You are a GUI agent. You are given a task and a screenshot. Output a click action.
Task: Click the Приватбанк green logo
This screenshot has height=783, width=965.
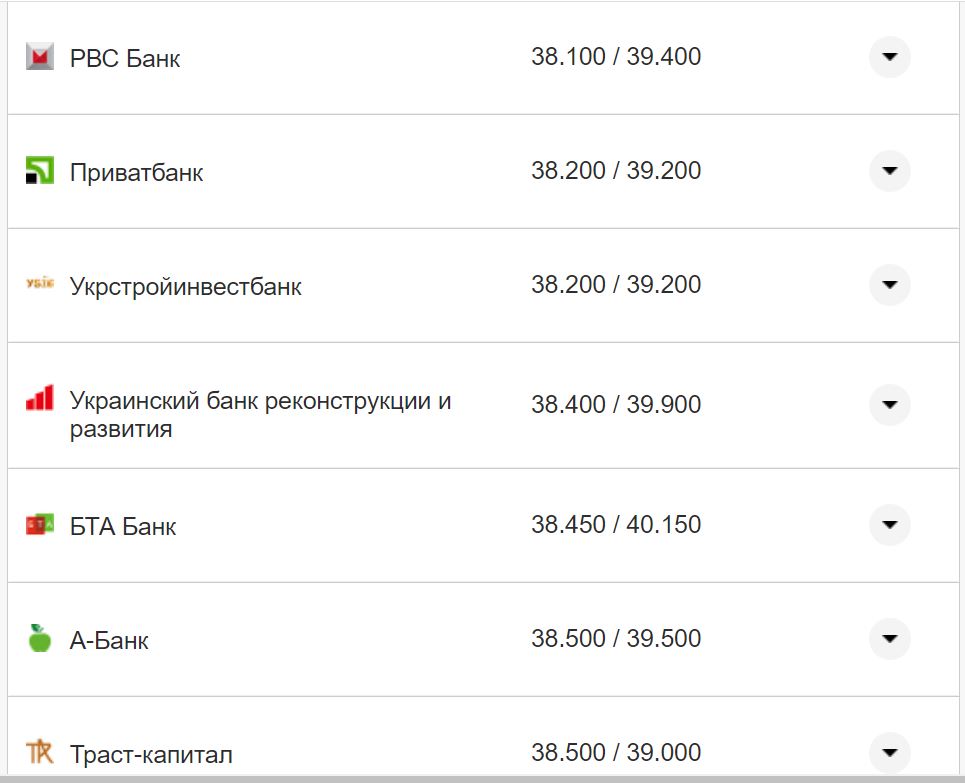pos(40,171)
